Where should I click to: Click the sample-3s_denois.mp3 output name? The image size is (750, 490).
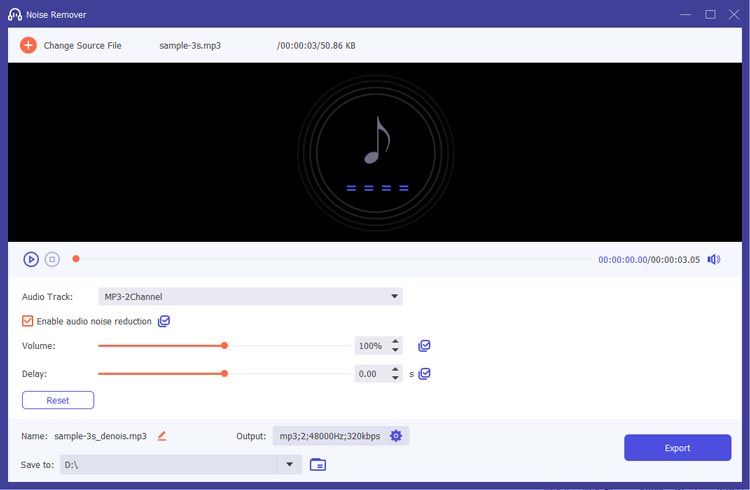click(x=100, y=436)
